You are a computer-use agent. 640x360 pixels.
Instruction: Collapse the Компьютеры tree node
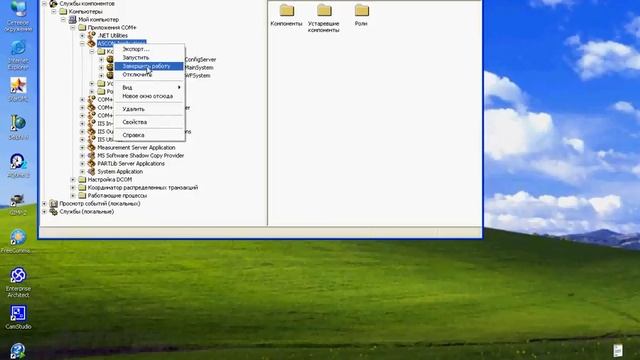pos(54,12)
